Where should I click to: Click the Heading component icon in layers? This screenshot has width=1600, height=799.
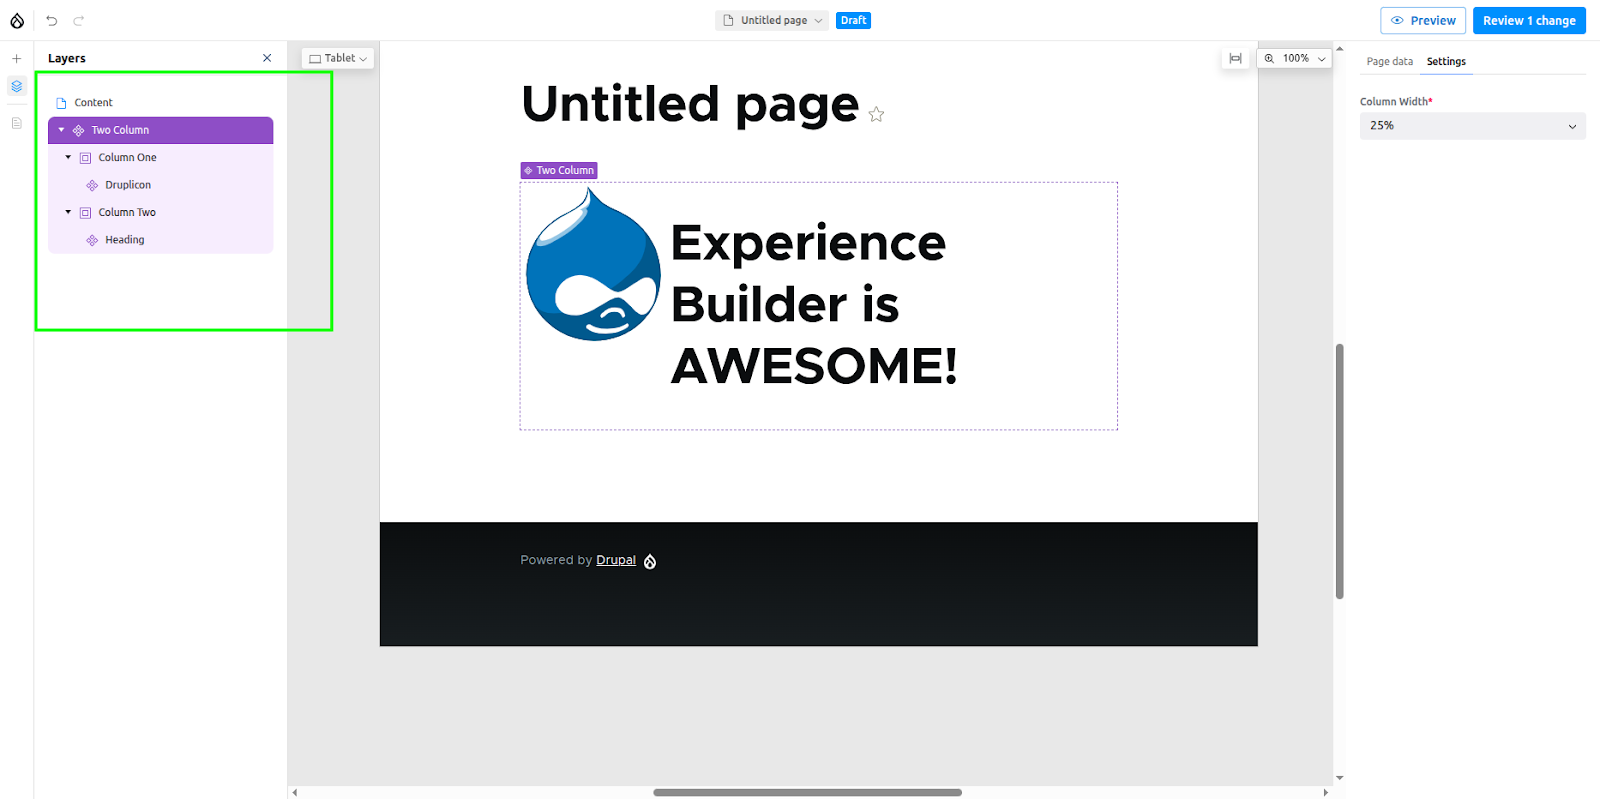[92, 240]
